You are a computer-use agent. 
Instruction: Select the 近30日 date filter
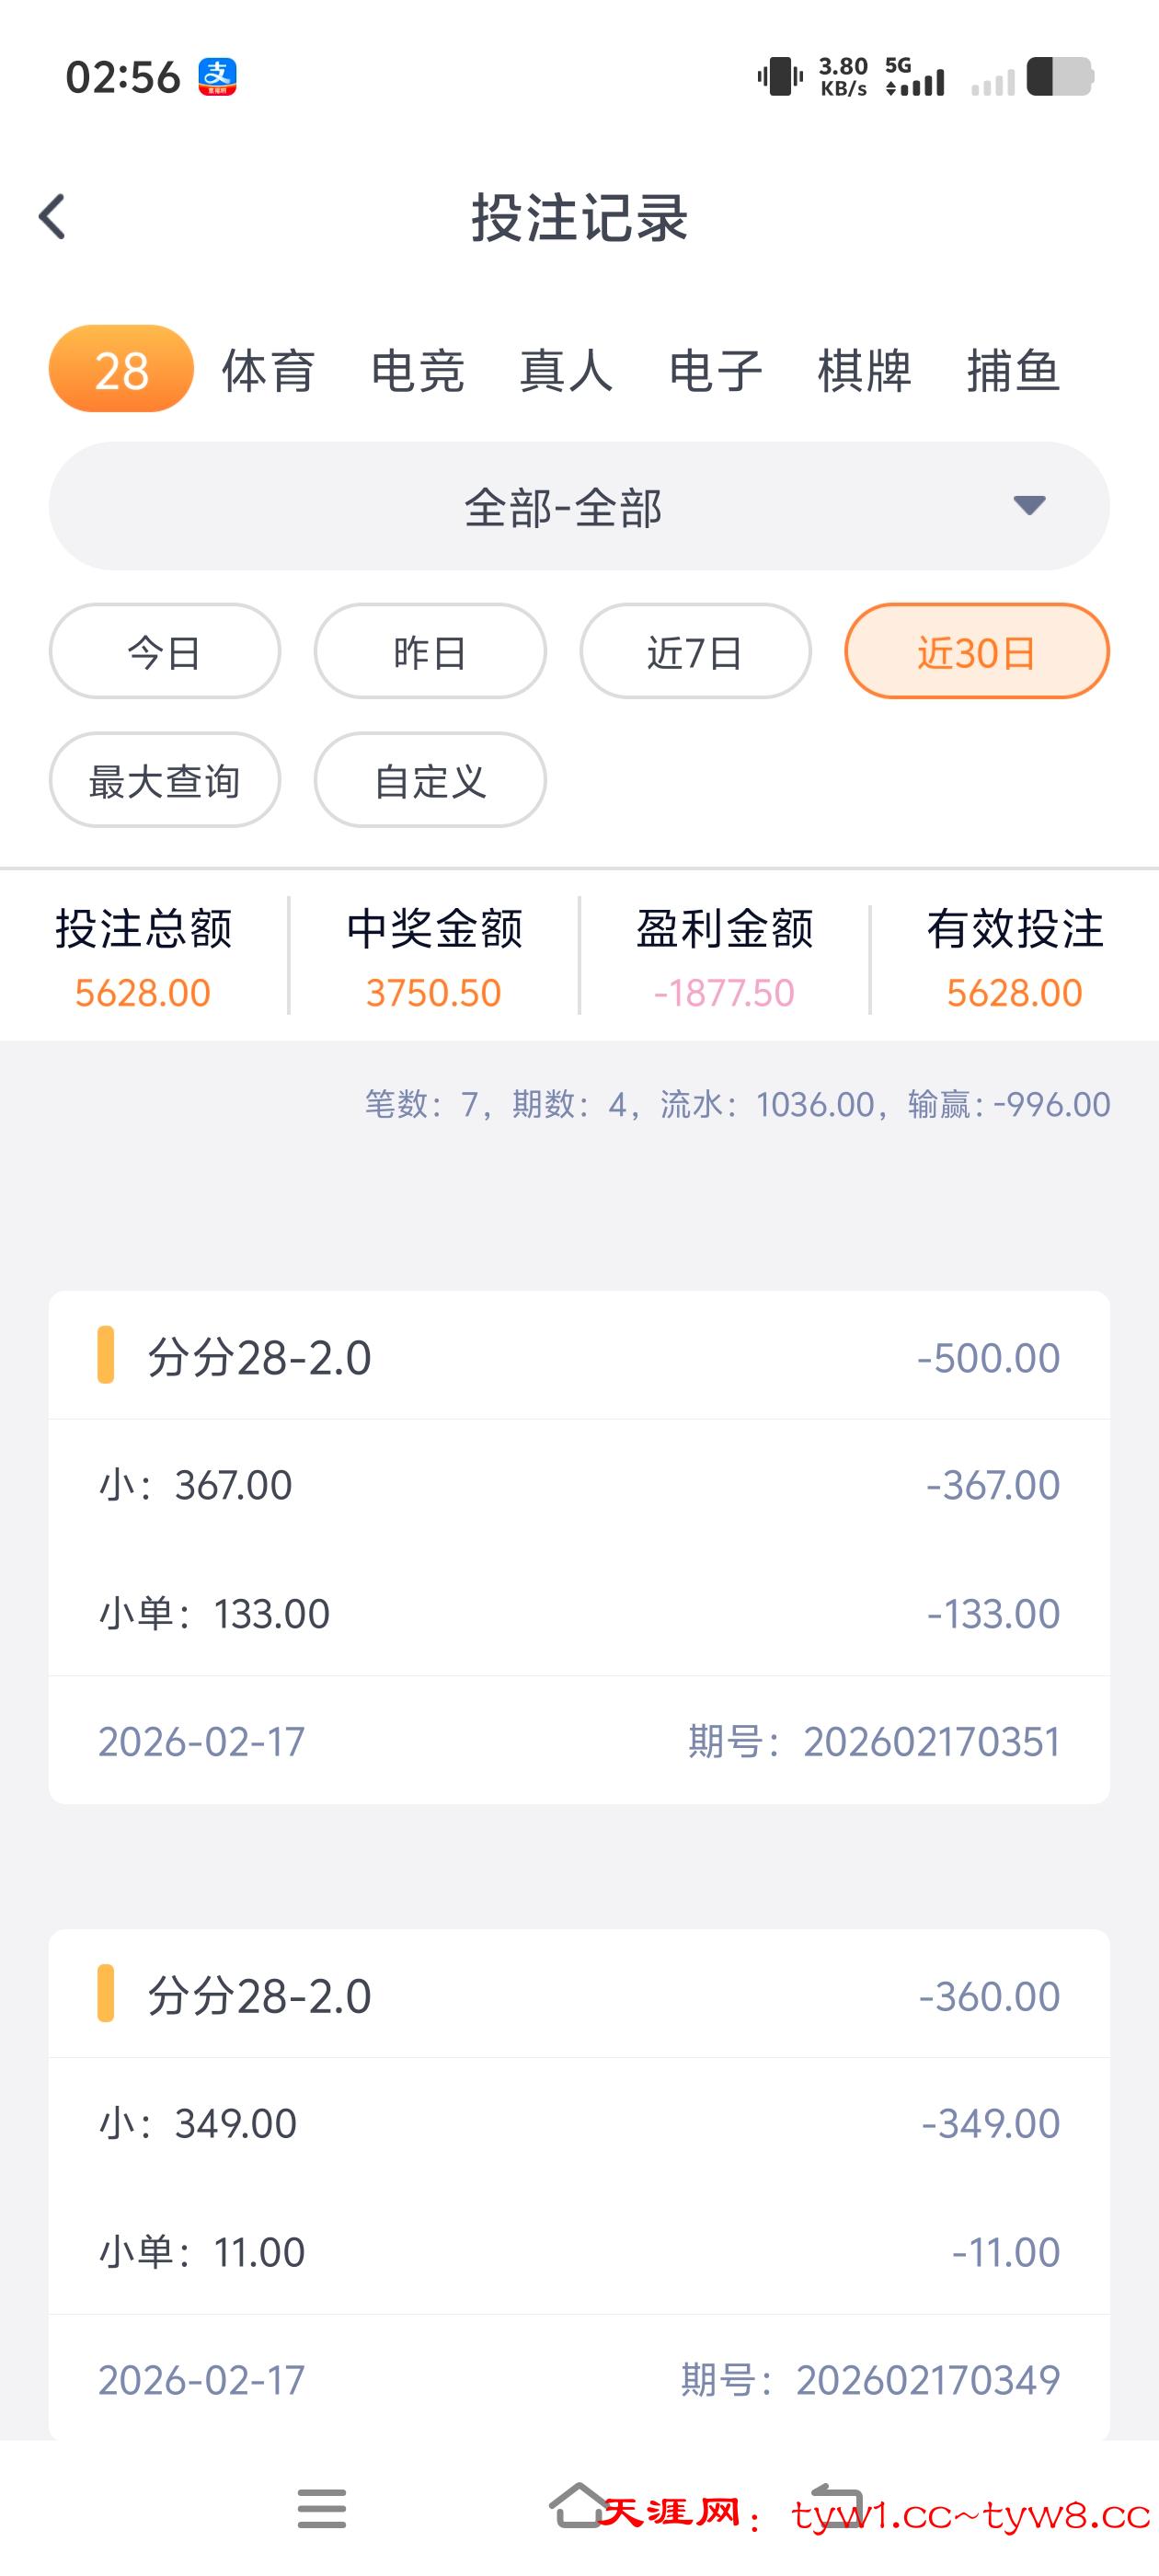976,652
